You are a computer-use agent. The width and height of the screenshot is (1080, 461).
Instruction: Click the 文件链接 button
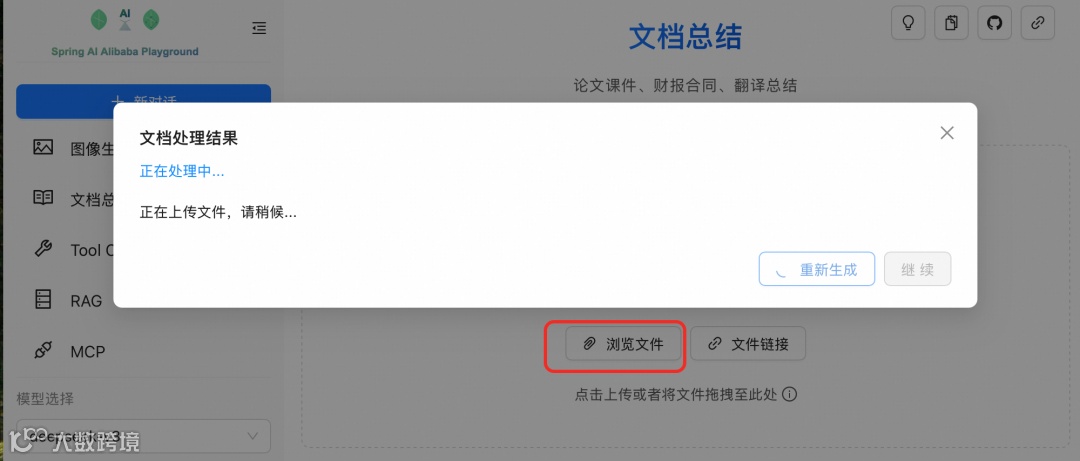[748, 344]
